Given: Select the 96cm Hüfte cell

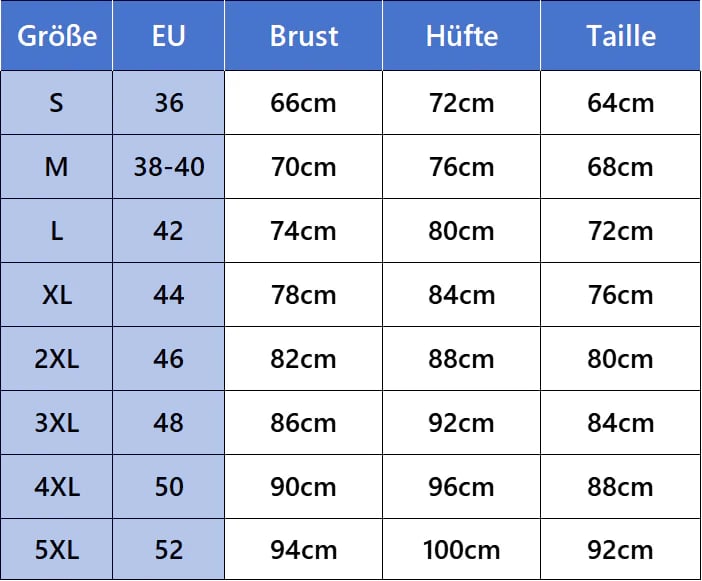Looking at the screenshot, I should [462, 487].
